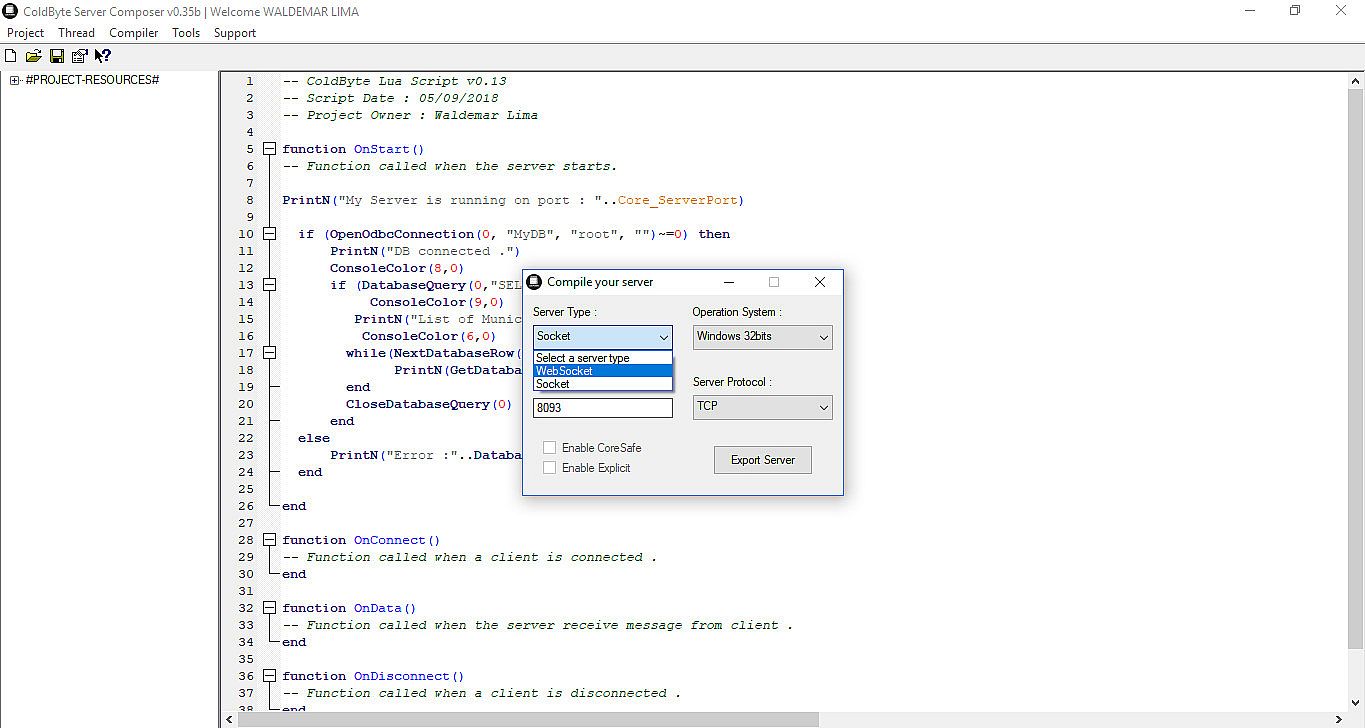The width and height of the screenshot is (1365, 728).
Task: Click the Export Server button
Action: pos(762,460)
